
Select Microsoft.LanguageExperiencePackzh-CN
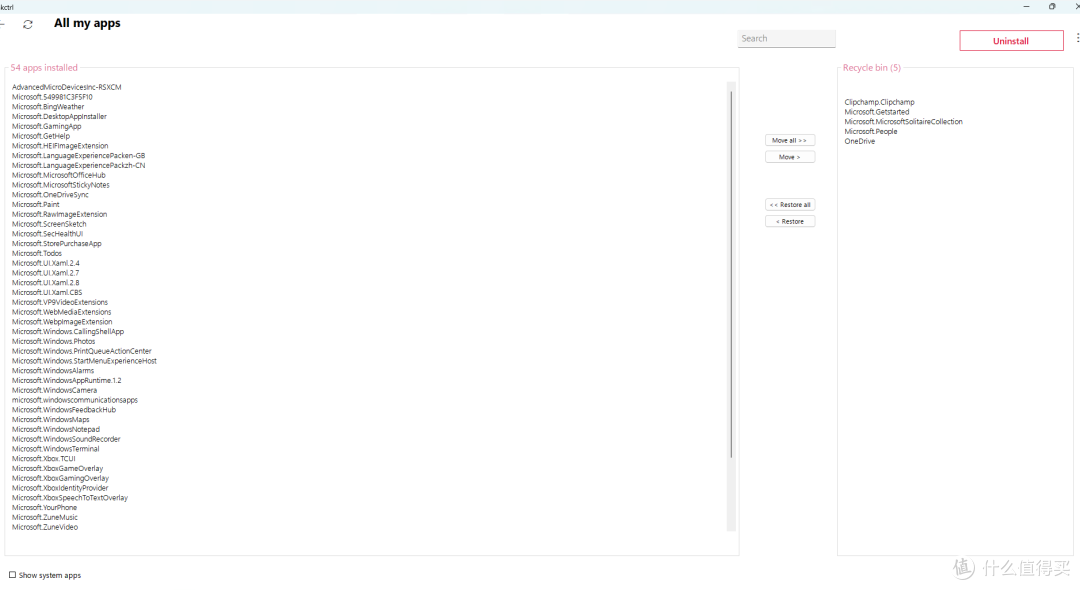pyautogui.click(x=79, y=165)
